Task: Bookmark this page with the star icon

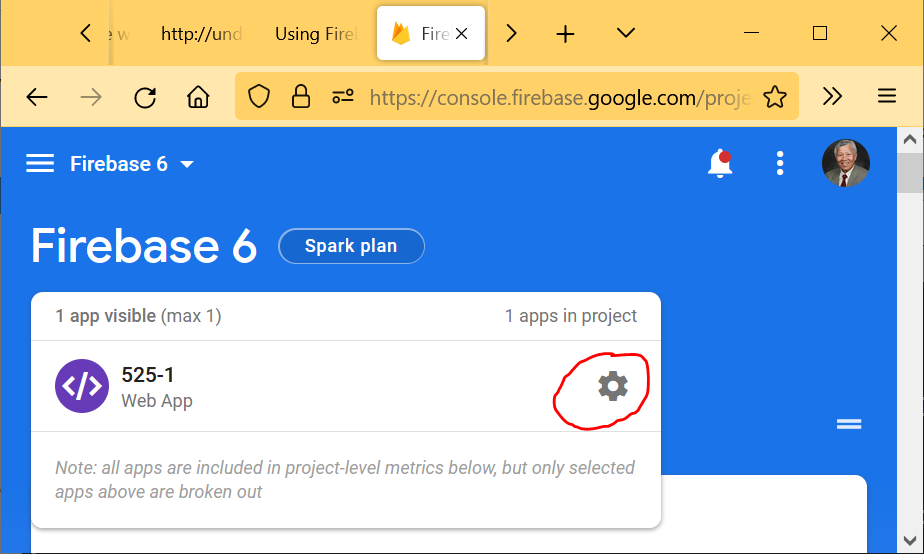Action: 774,97
